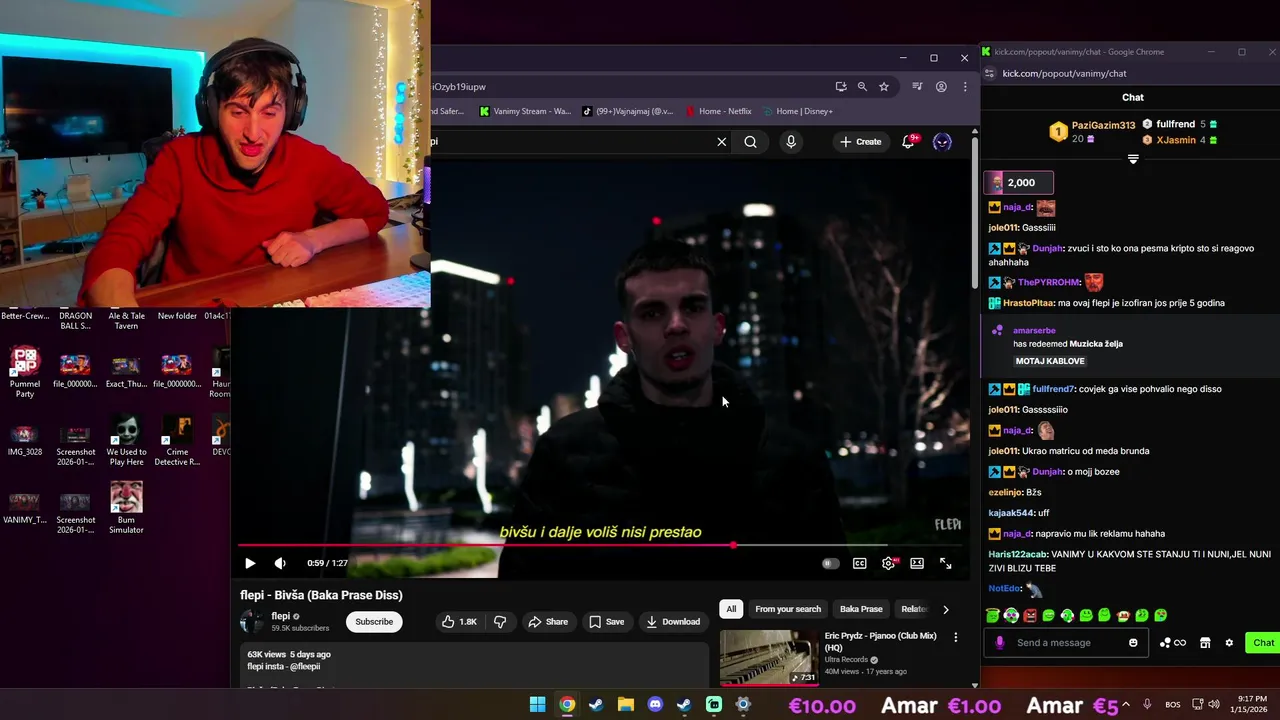The image size is (1280, 720).
Task: Select the From your search chip
Action: (788, 609)
